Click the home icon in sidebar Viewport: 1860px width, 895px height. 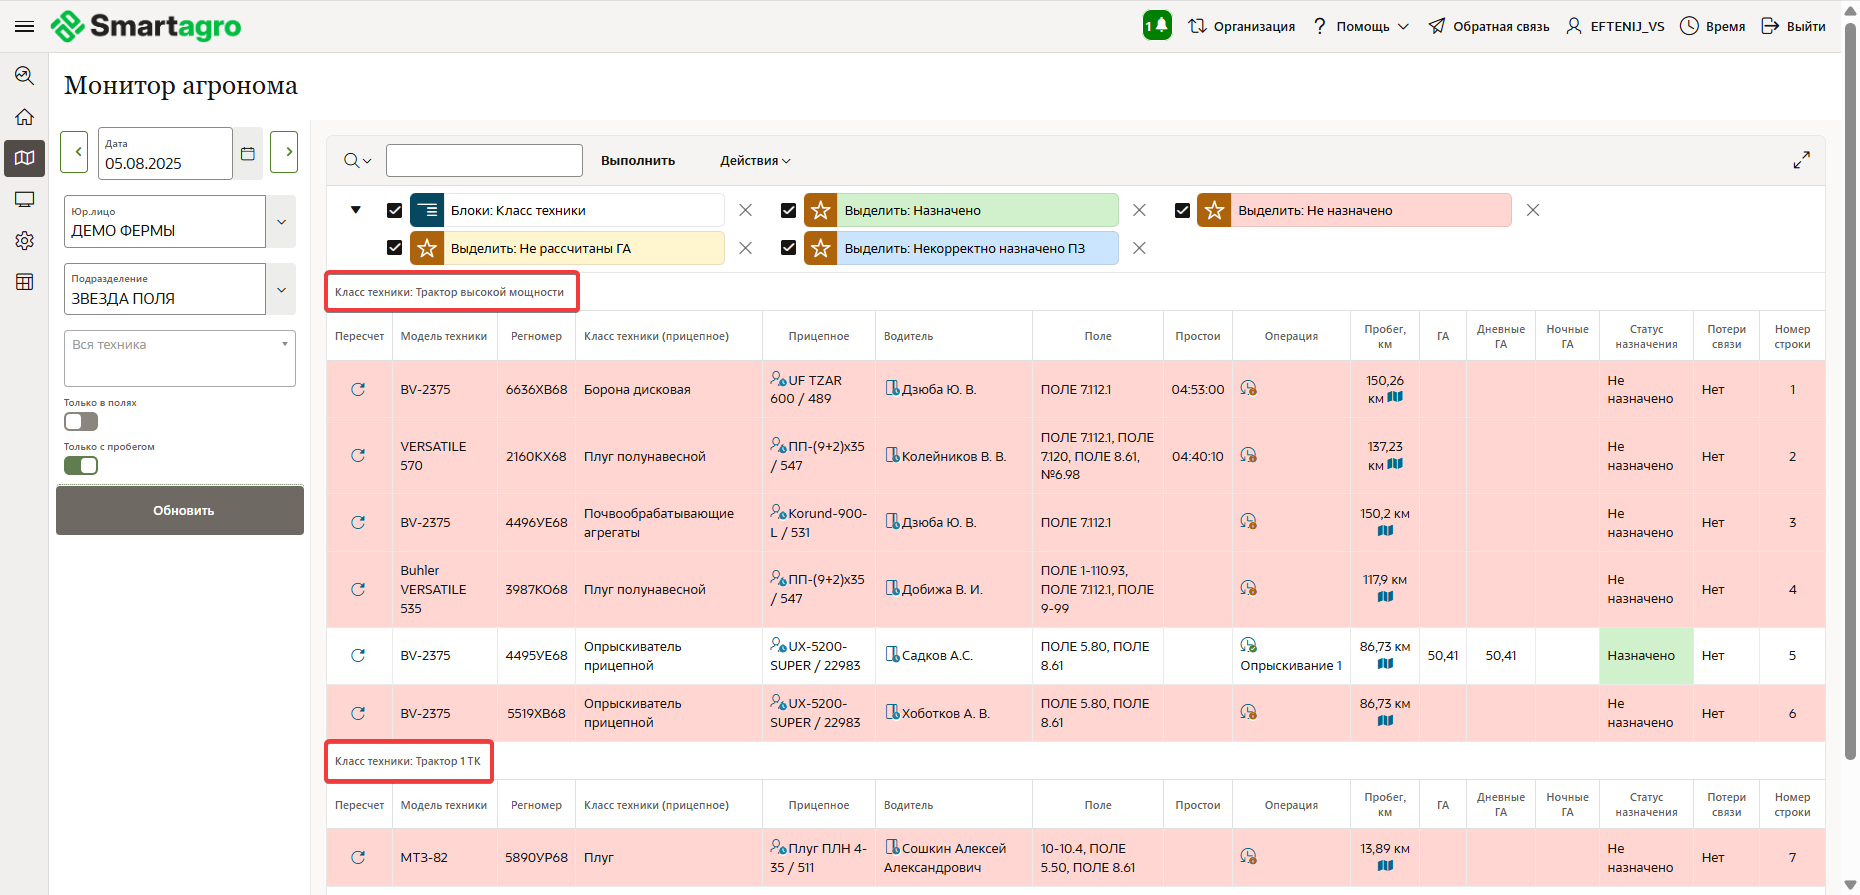[x=25, y=117]
